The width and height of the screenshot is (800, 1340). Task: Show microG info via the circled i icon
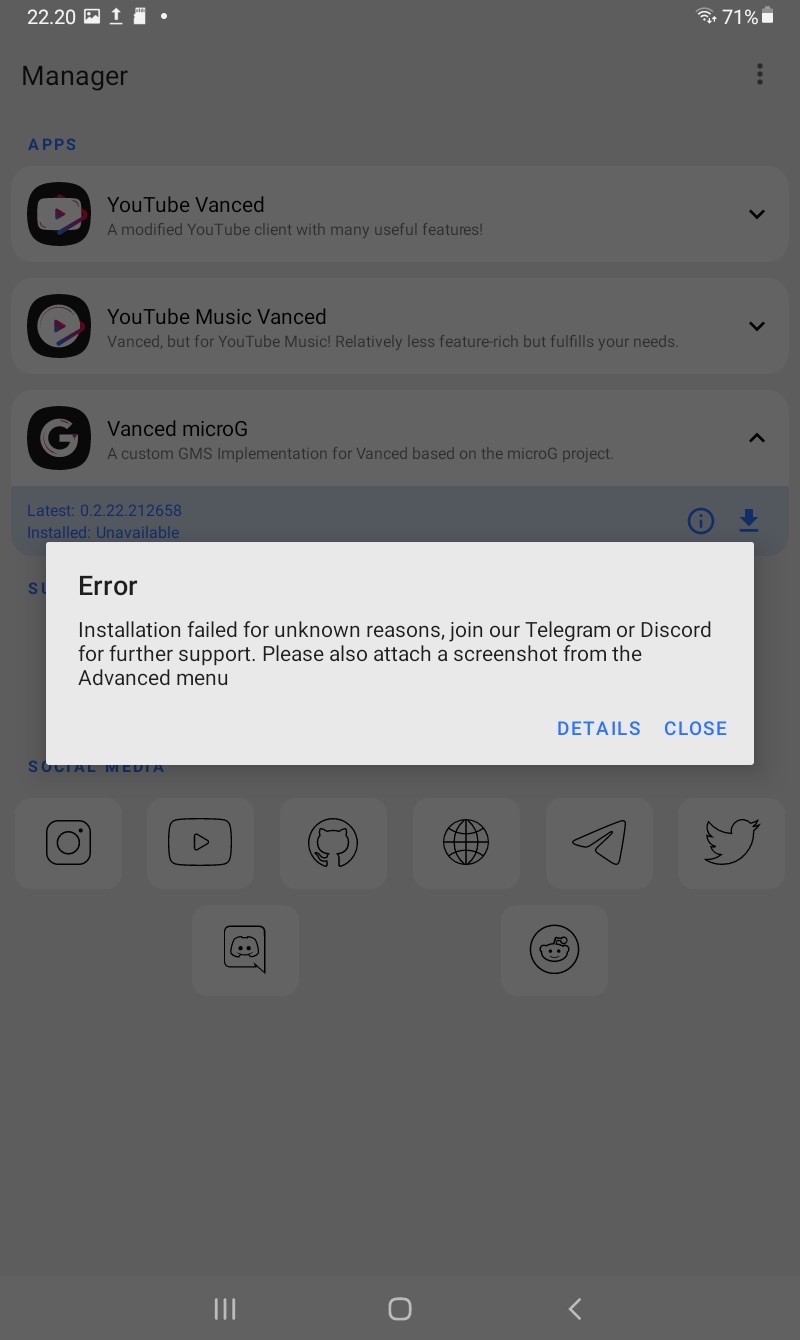701,521
